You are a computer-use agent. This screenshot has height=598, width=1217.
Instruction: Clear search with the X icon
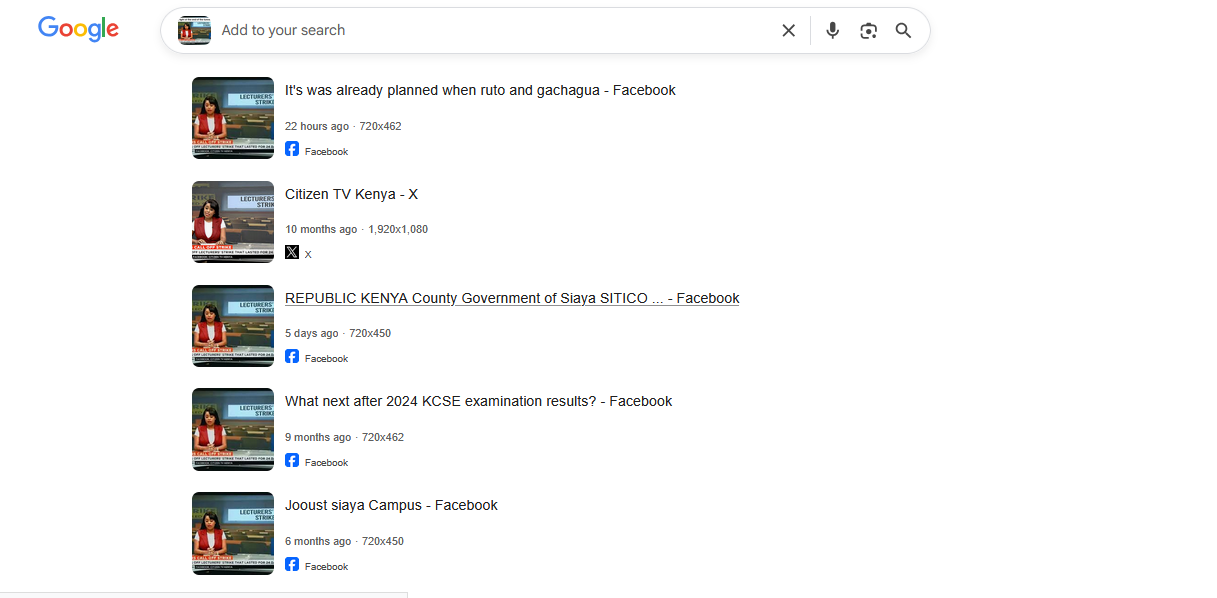tap(788, 31)
